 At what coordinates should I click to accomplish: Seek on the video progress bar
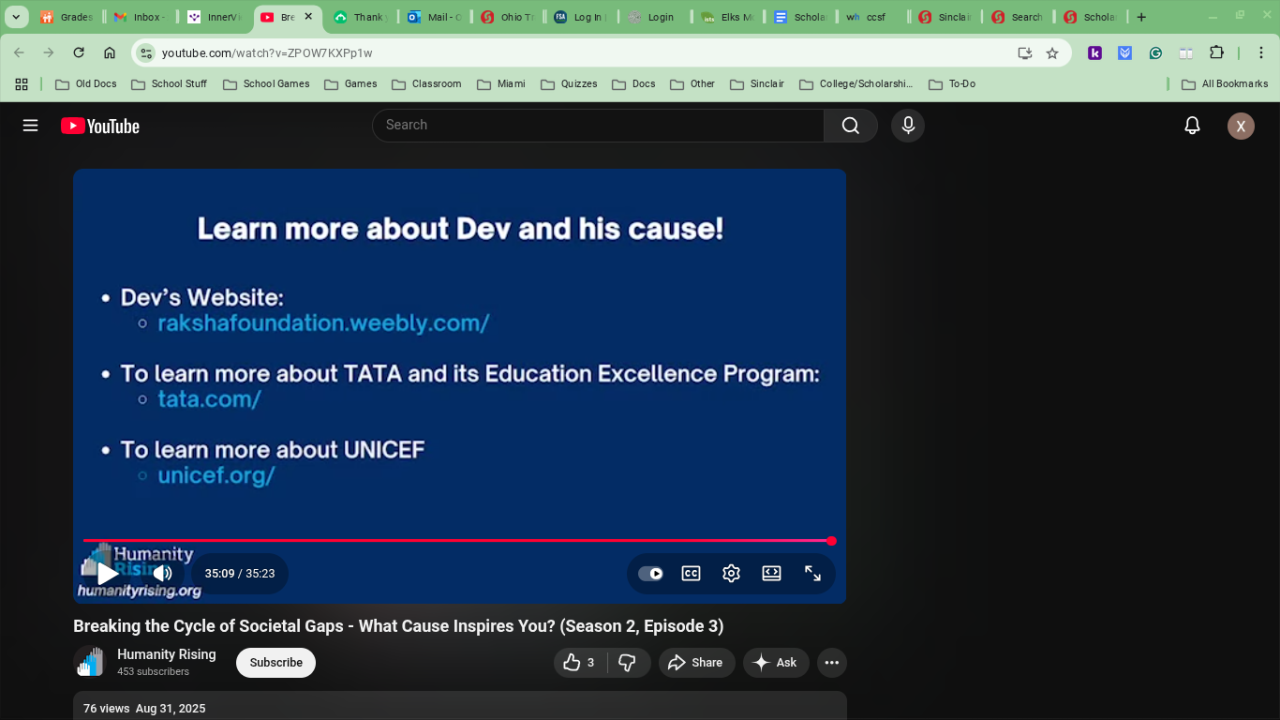(x=457, y=541)
